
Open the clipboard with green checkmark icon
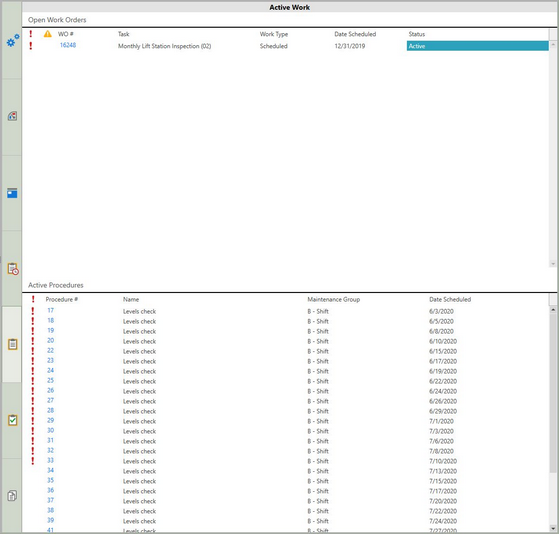[x=12, y=420]
